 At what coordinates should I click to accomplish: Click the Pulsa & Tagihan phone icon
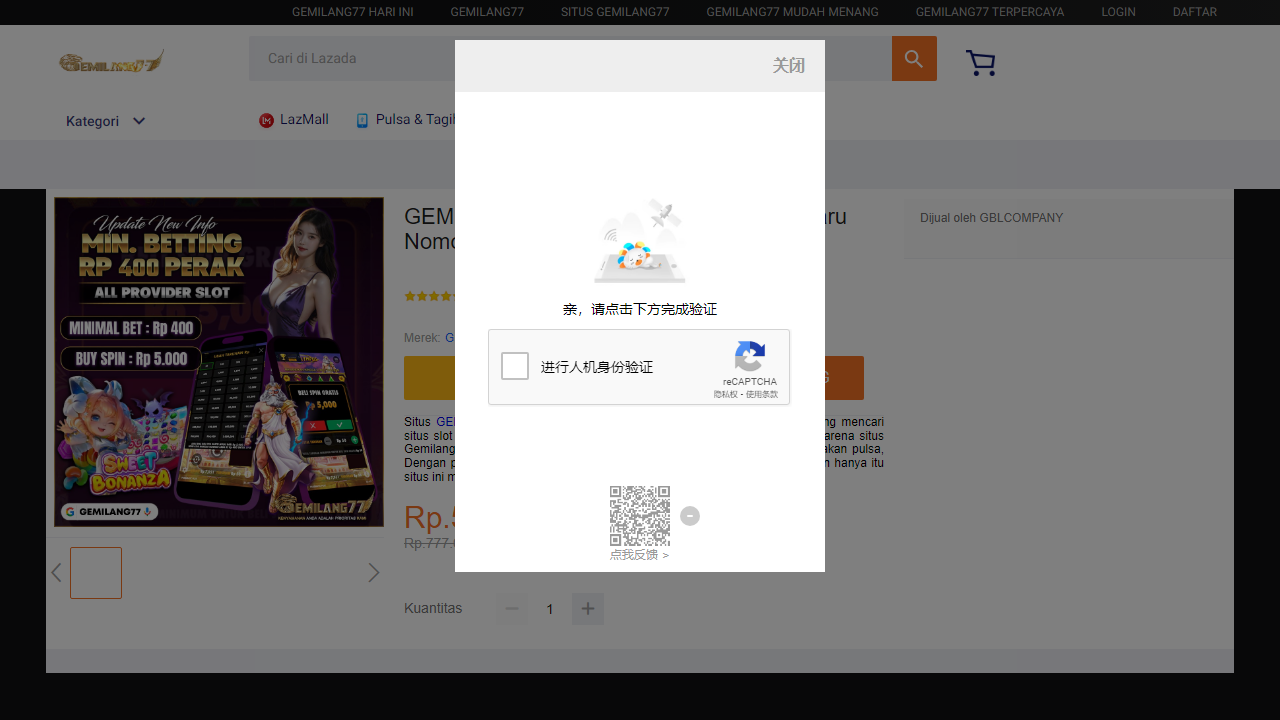coord(362,120)
